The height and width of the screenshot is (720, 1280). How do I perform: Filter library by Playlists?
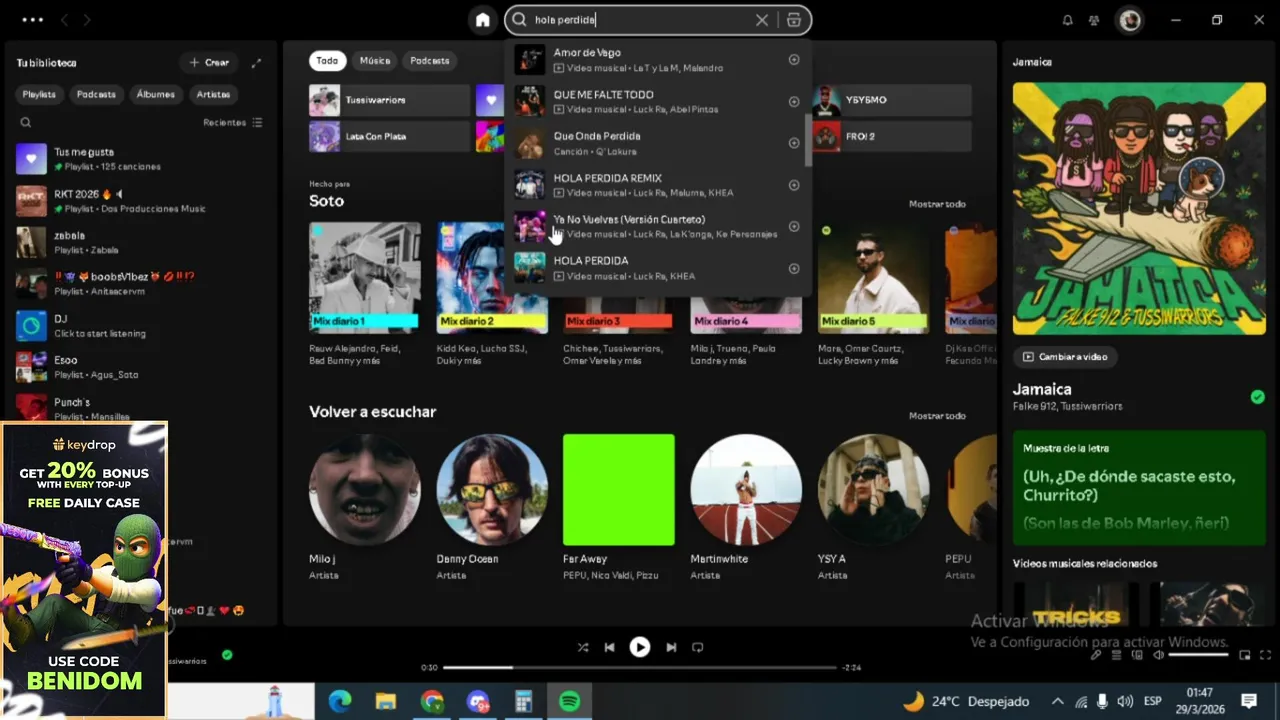39,94
